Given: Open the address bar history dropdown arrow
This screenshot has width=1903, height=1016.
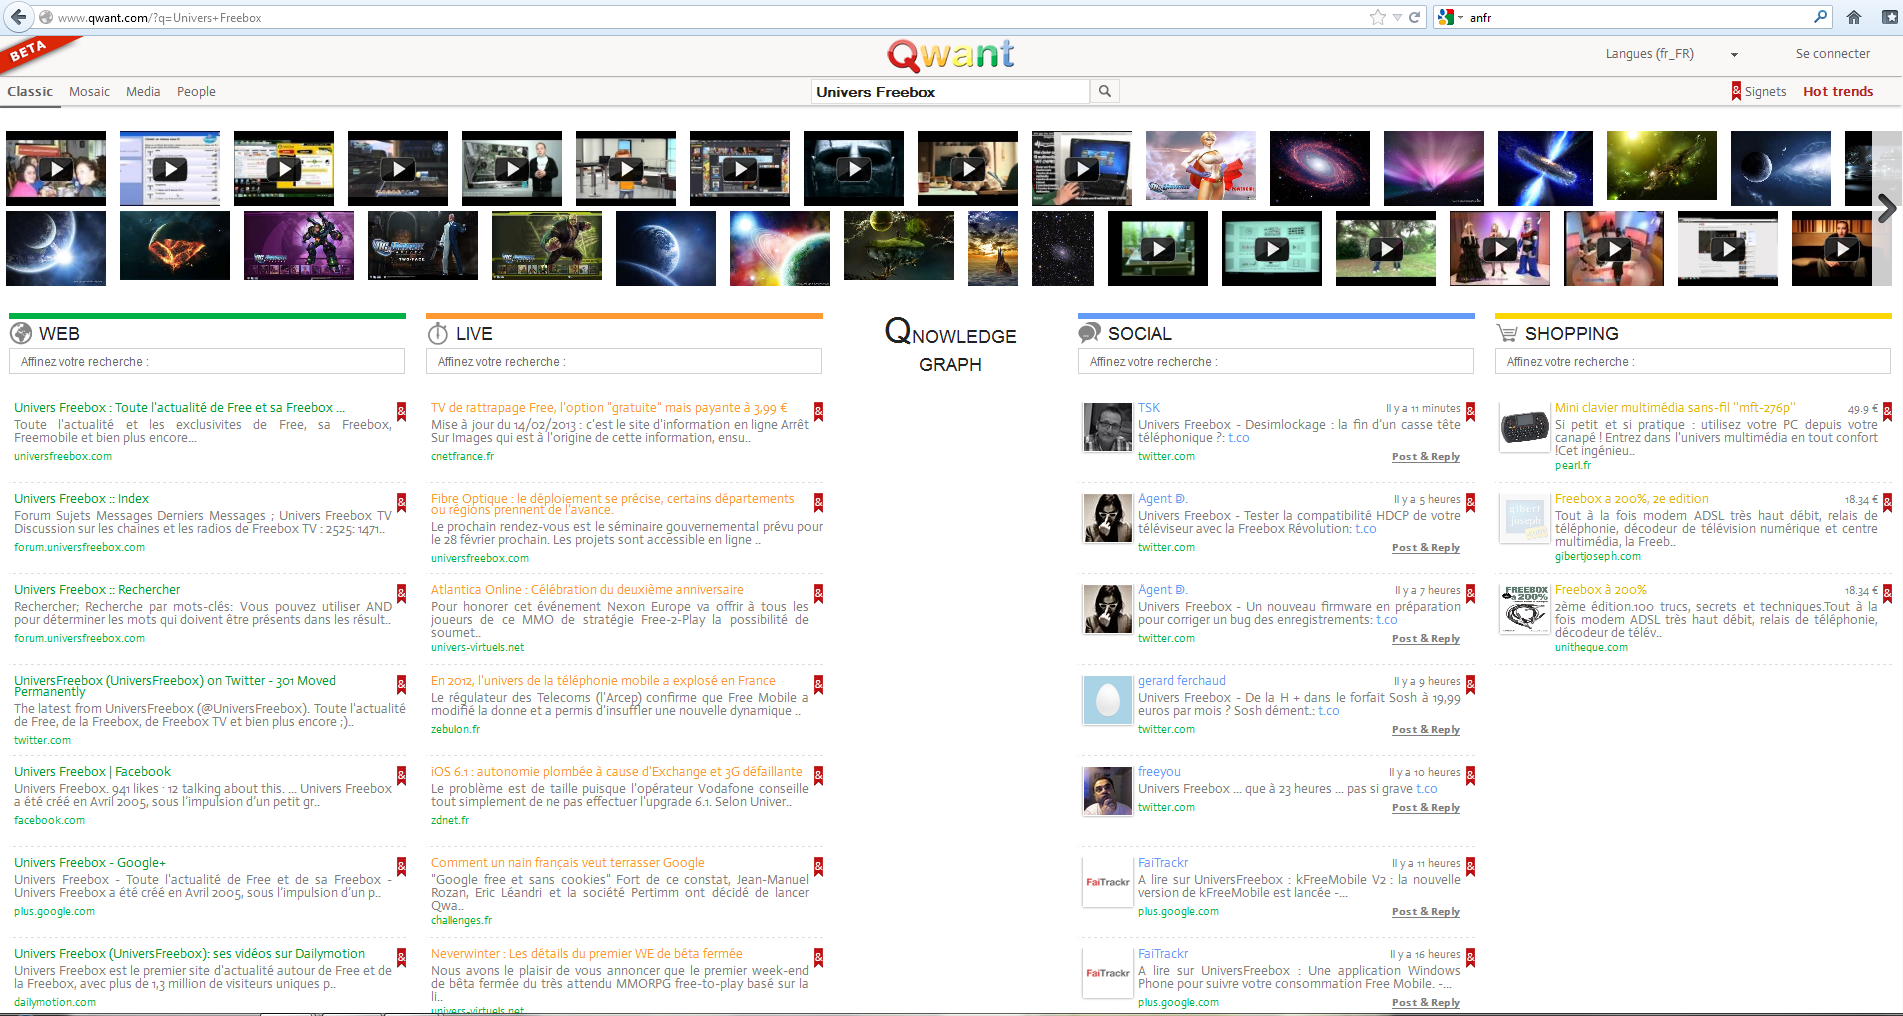Looking at the screenshot, I should [1397, 18].
